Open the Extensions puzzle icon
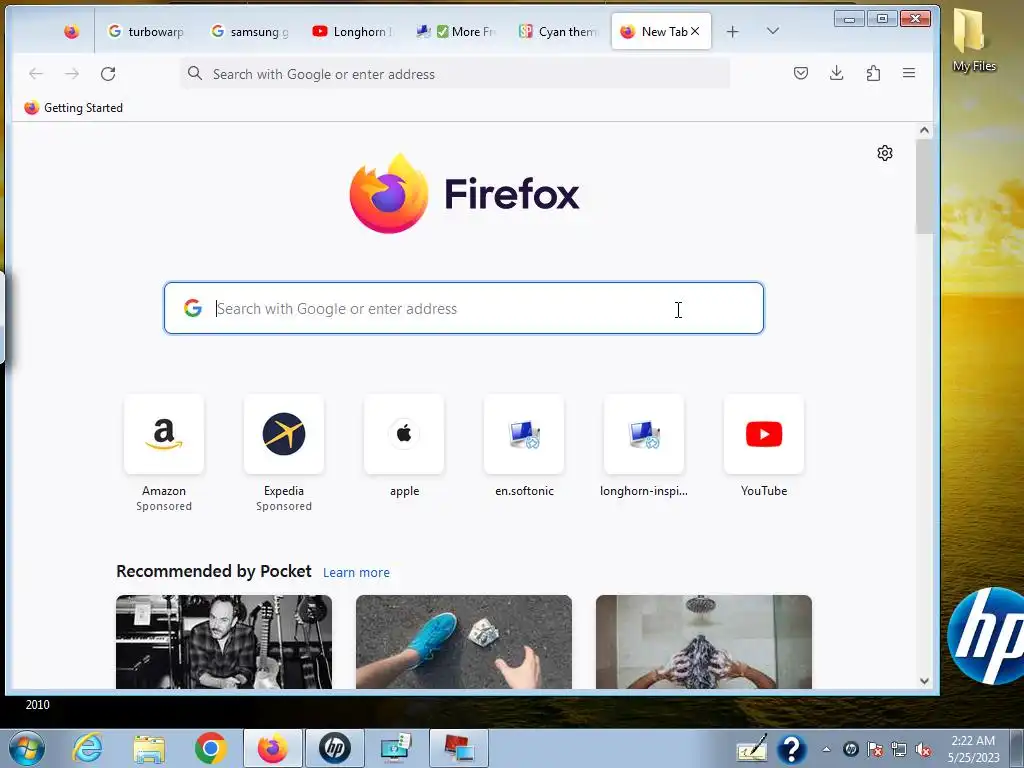Screen dimensions: 1024x768 point(873,73)
